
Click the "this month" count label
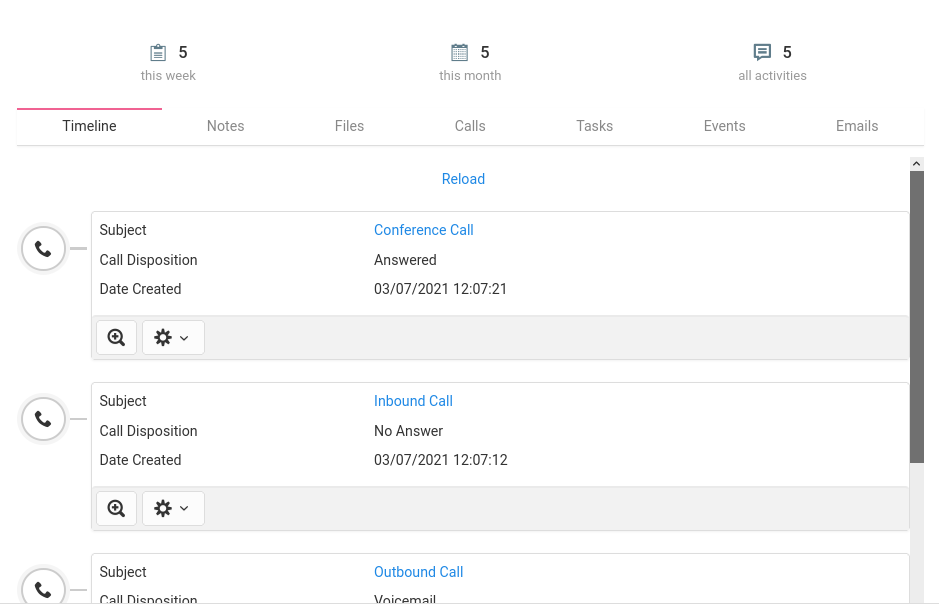point(470,76)
